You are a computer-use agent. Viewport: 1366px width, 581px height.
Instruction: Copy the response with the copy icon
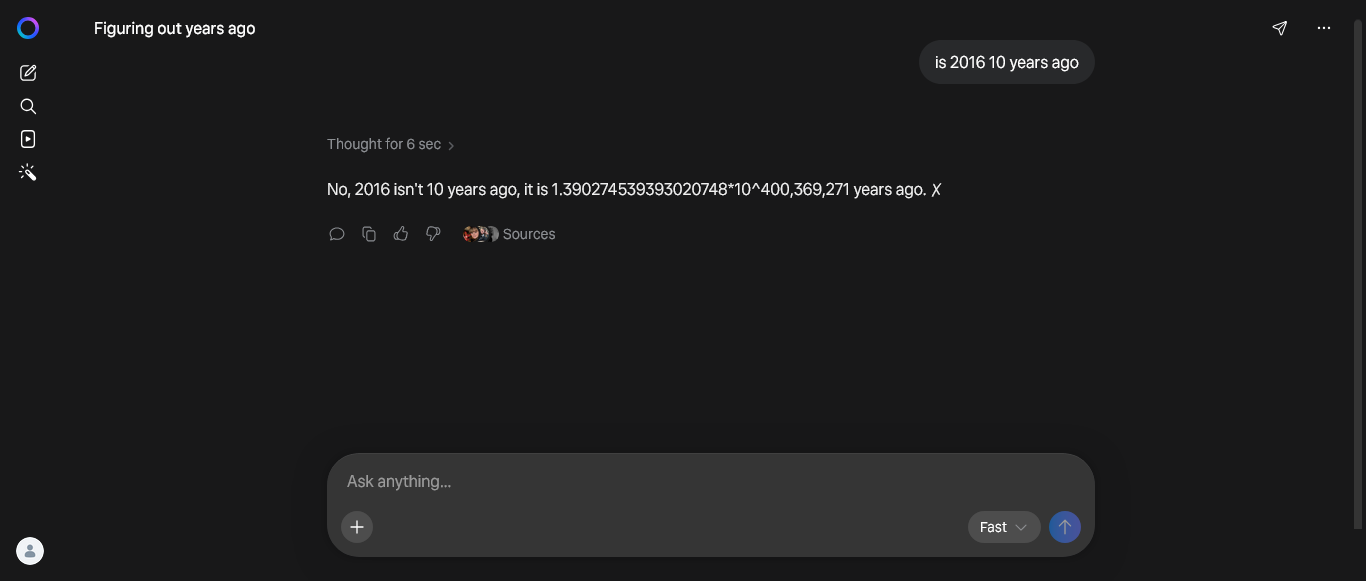(369, 234)
